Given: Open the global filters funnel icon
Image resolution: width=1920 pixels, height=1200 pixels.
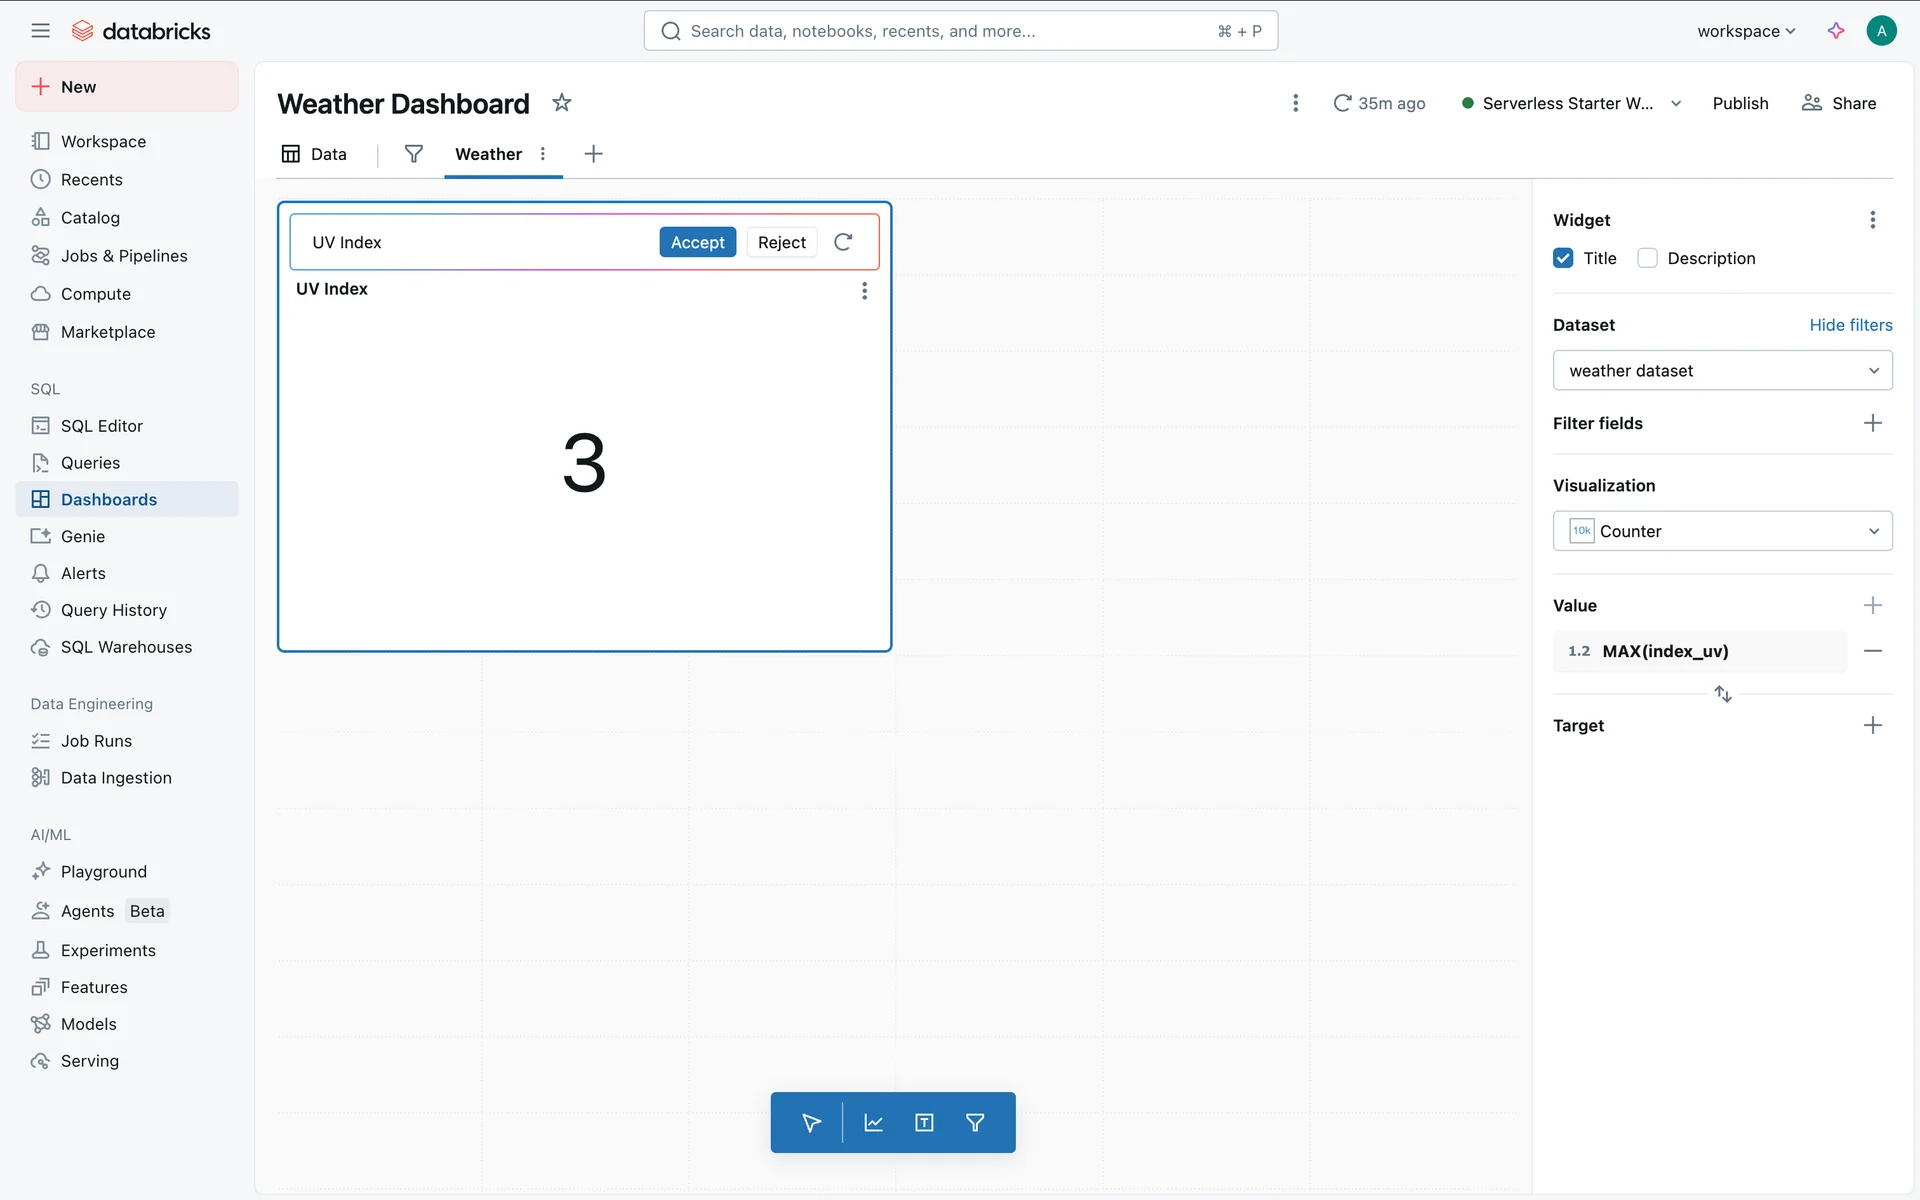Looking at the screenshot, I should point(413,154).
